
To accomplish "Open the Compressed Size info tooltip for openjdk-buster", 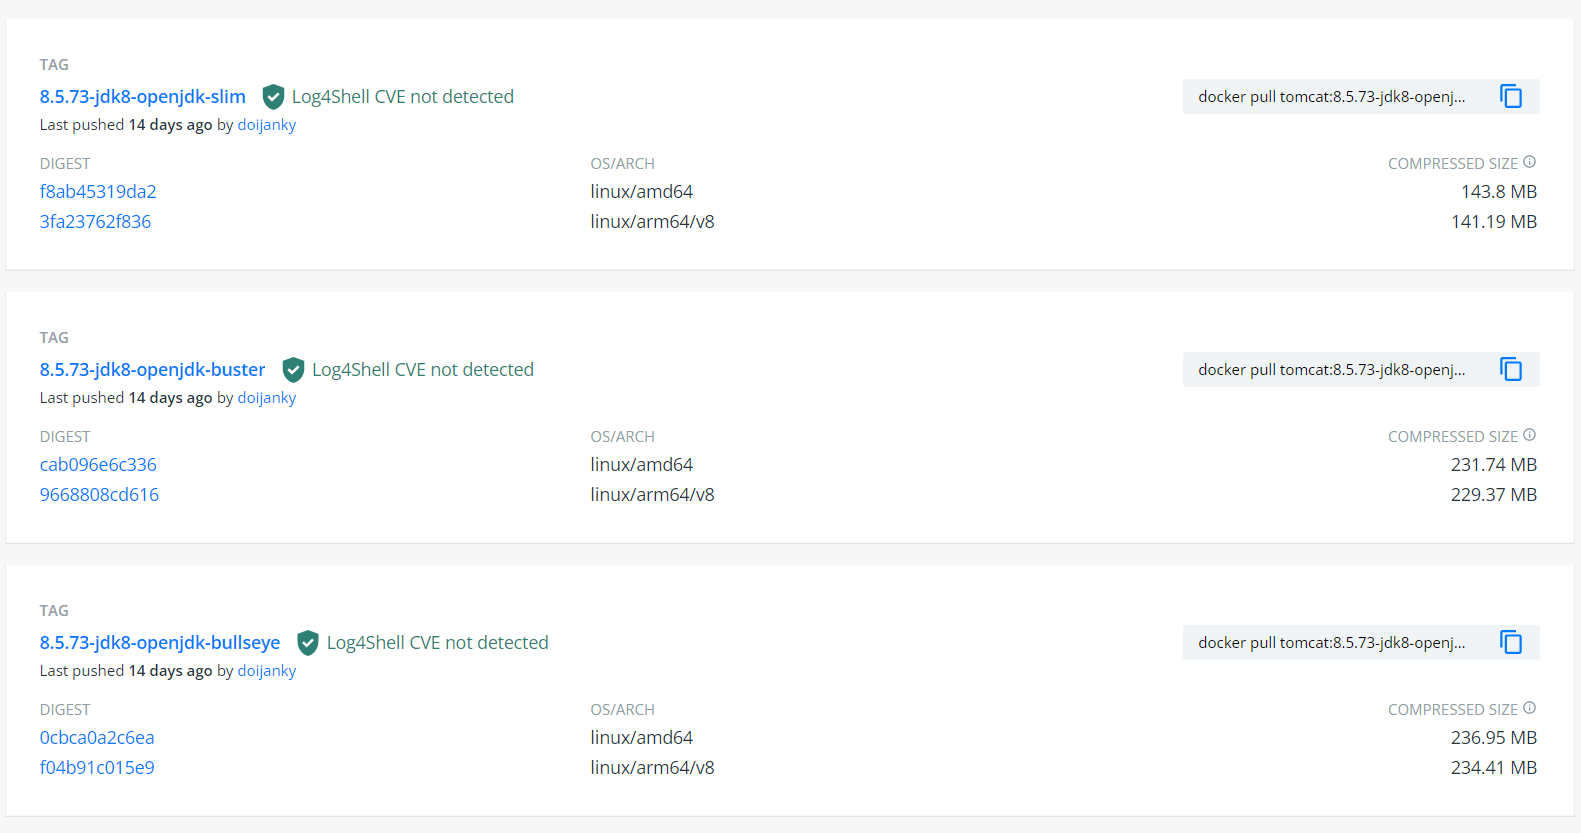I will pos(1530,435).
